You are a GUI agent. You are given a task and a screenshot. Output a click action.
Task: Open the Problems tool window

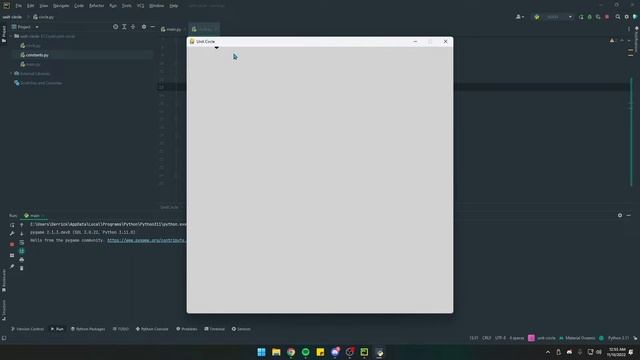click(x=187, y=329)
